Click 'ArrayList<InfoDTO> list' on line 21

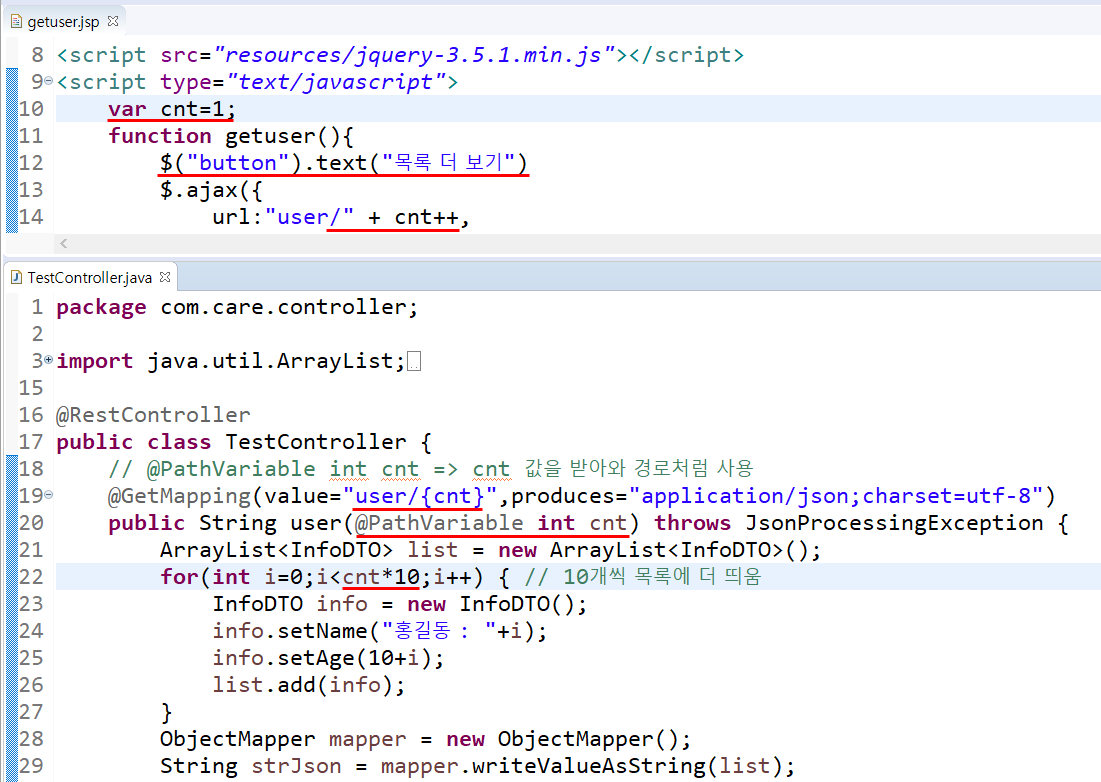309,550
